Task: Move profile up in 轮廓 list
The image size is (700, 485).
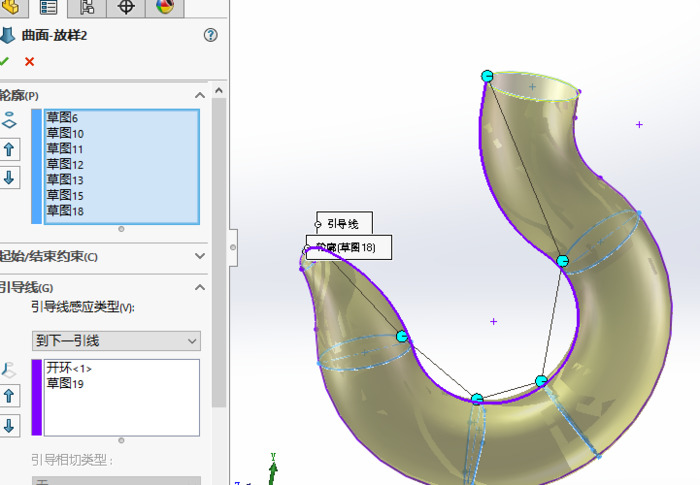Action: pos(9,150)
